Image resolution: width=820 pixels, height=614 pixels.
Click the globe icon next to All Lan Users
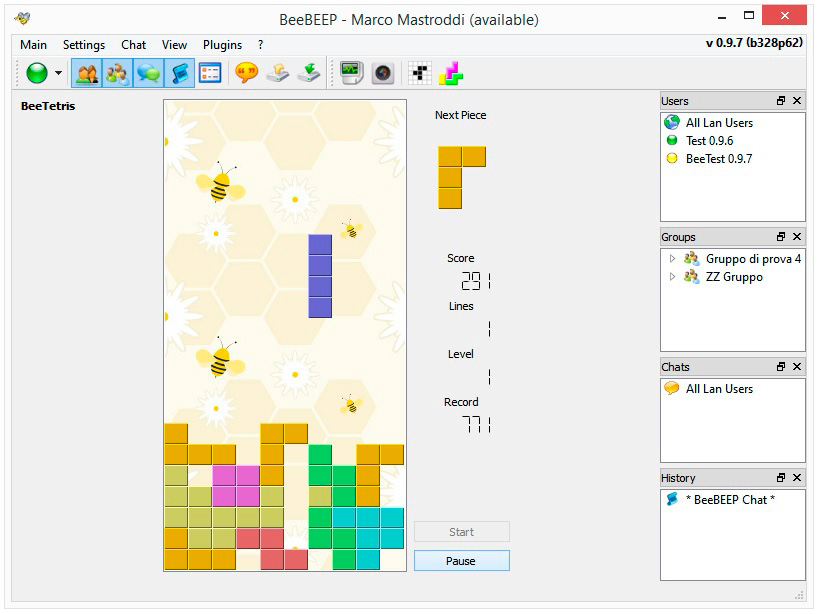coord(672,122)
